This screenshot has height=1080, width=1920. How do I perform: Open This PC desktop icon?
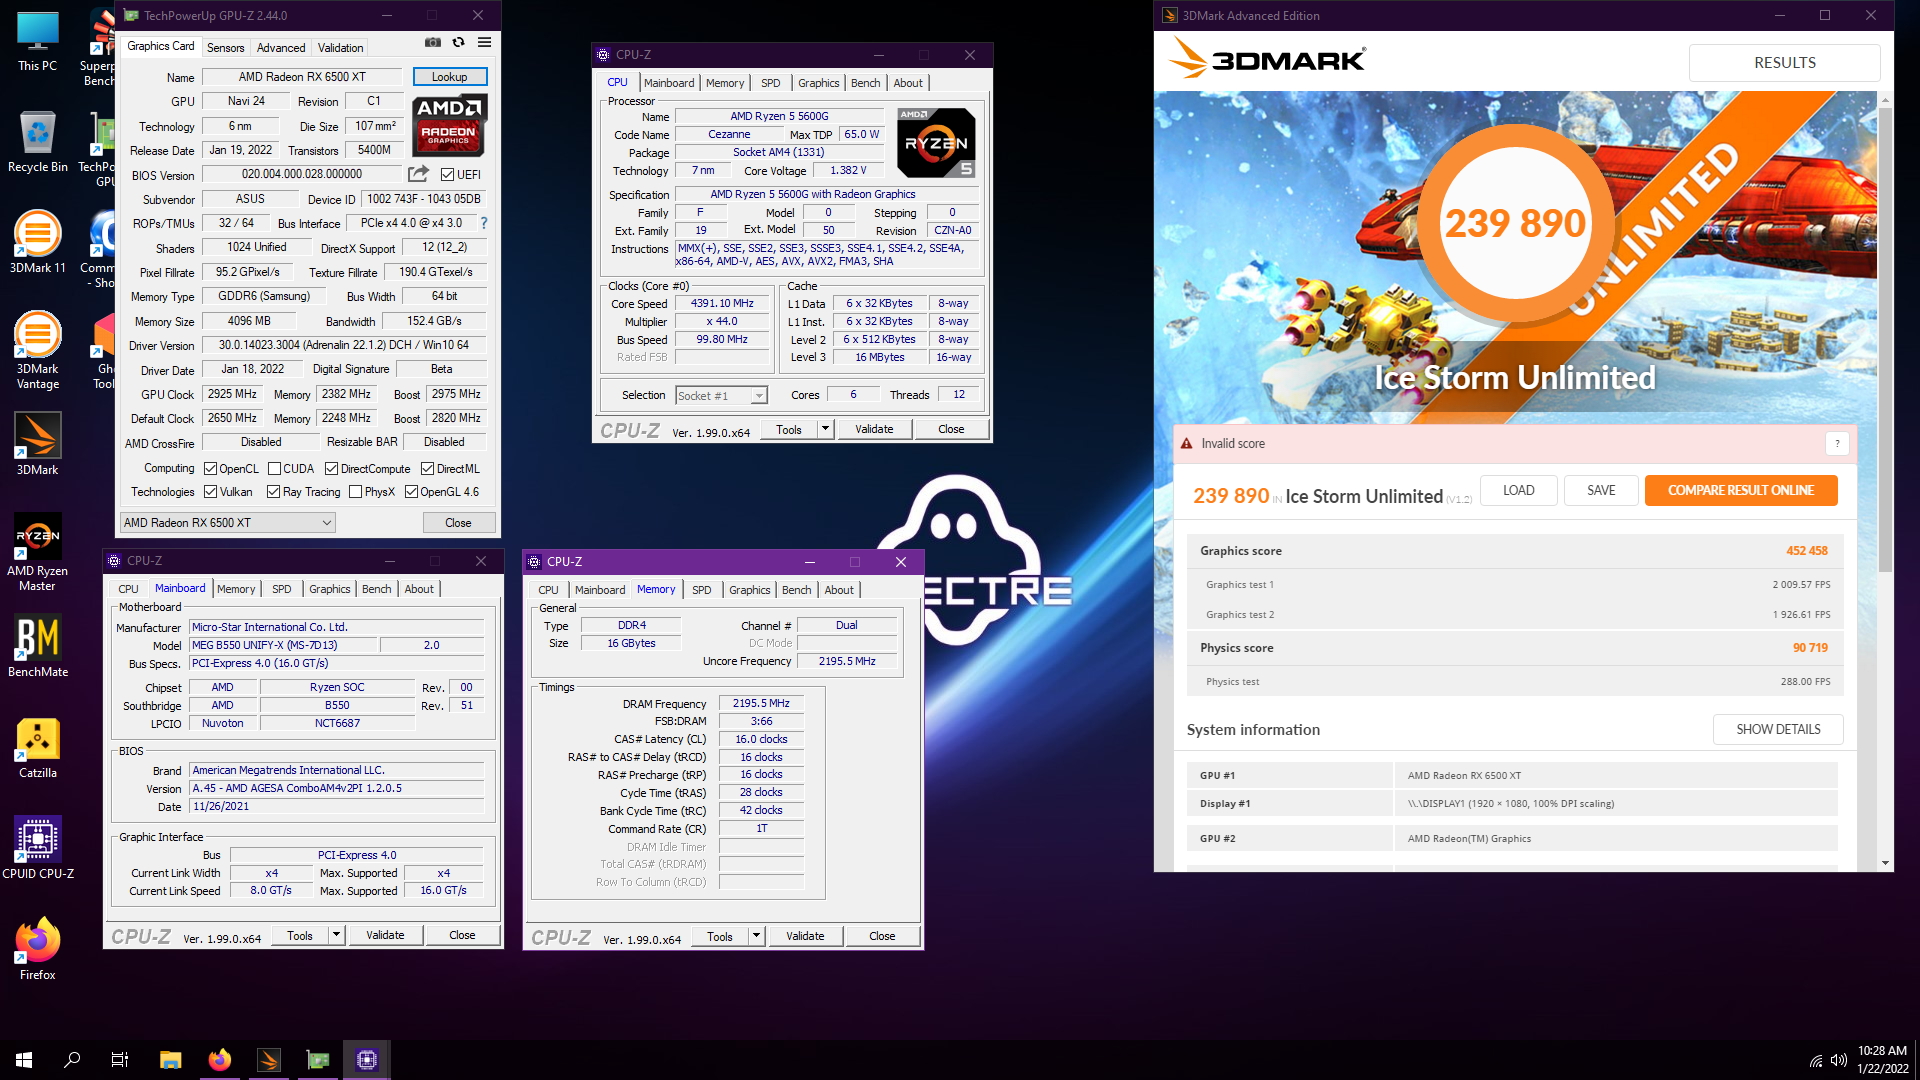coord(38,41)
